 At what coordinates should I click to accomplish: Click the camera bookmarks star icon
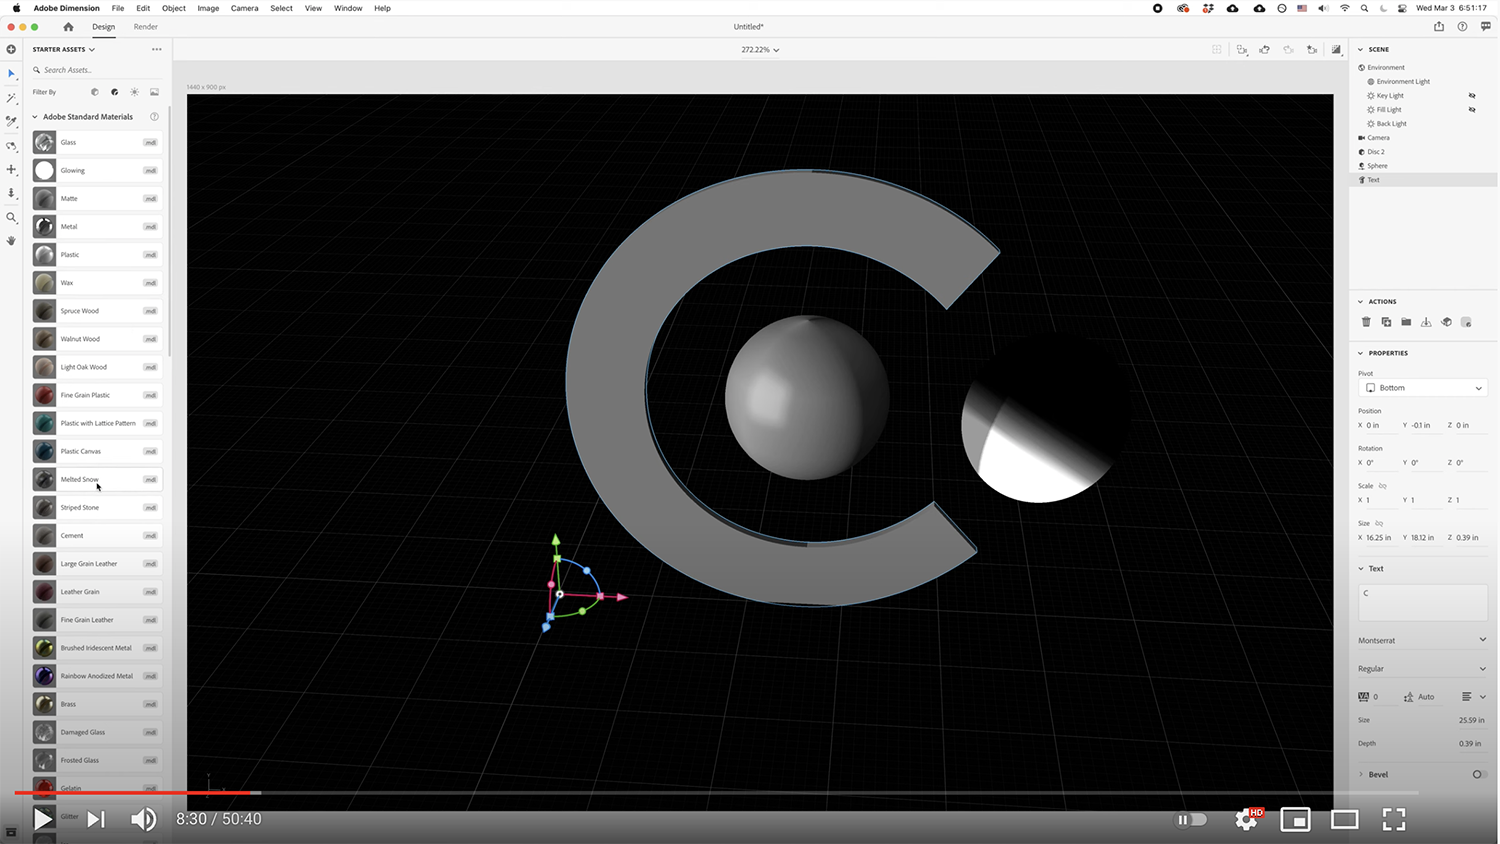click(x=1312, y=49)
